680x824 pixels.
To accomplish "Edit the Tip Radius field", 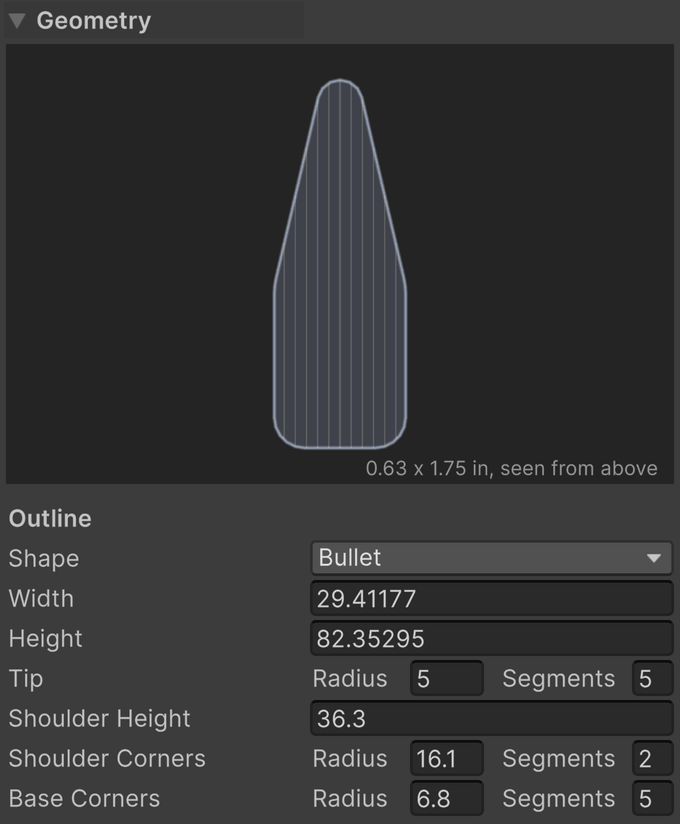I will pyautogui.click(x=447, y=678).
